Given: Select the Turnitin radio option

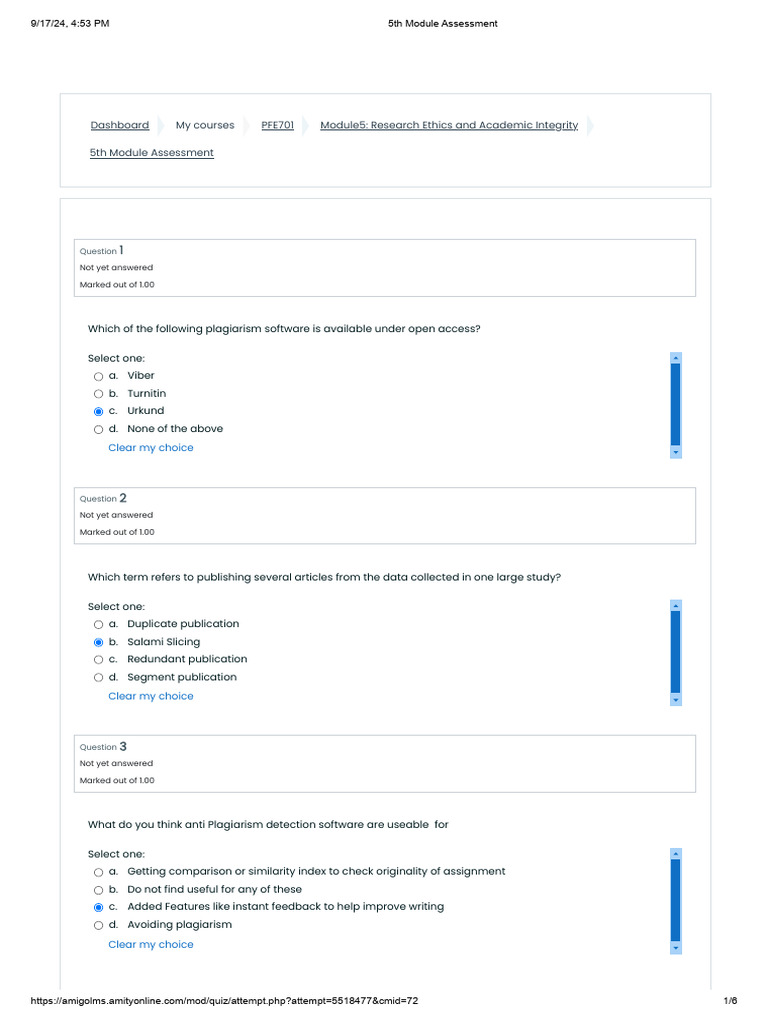Looking at the screenshot, I should click(99, 394).
